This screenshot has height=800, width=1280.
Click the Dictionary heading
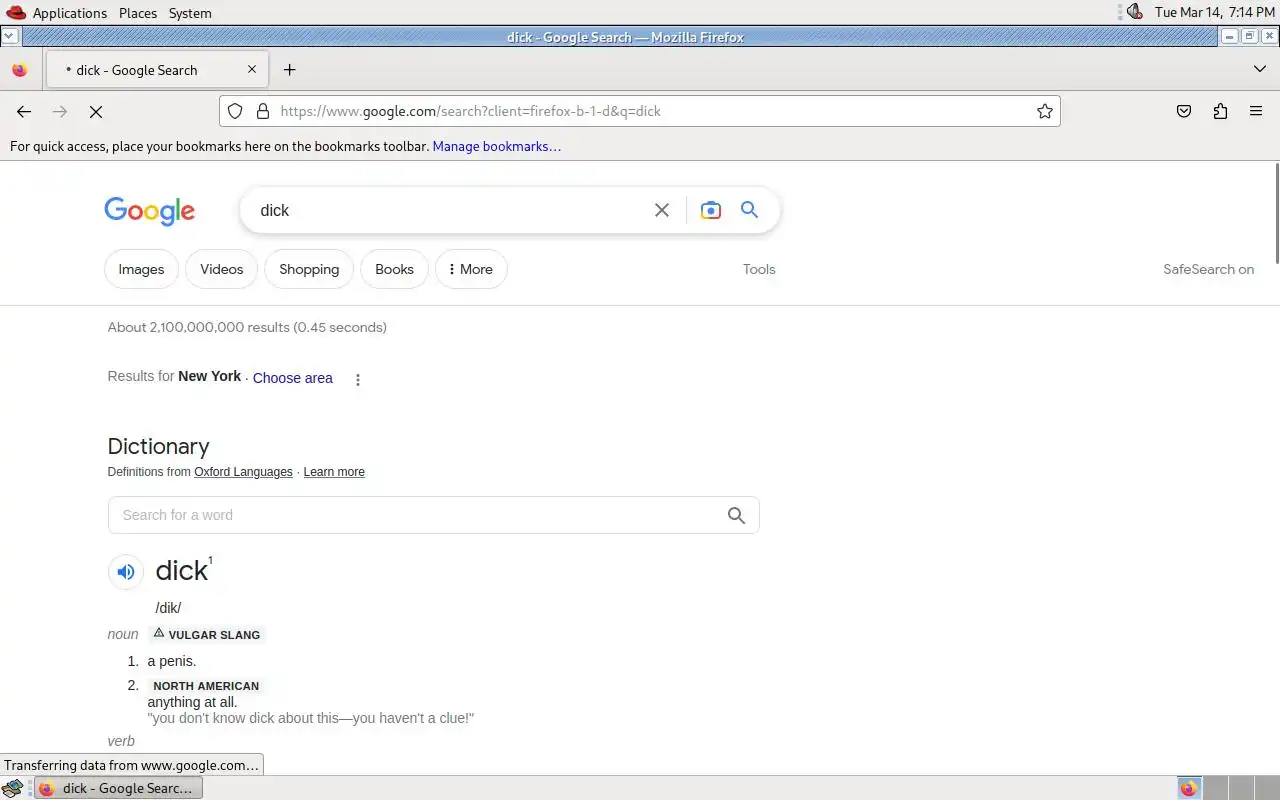click(158, 446)
